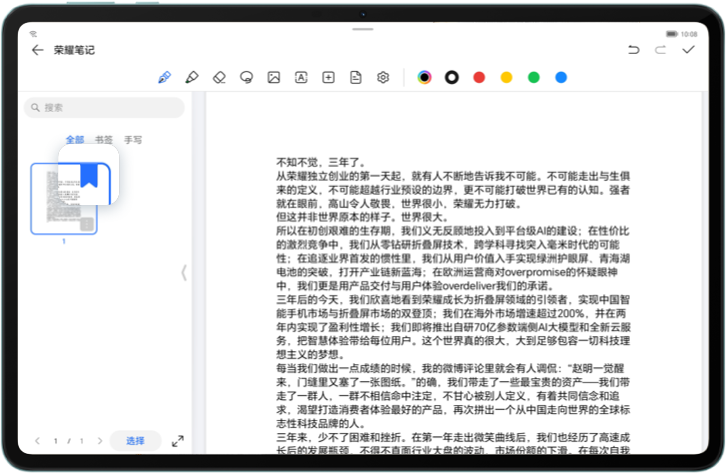726x474 pixels.
Task: Choose the blue pen color
Action: [x=561, y=77]
